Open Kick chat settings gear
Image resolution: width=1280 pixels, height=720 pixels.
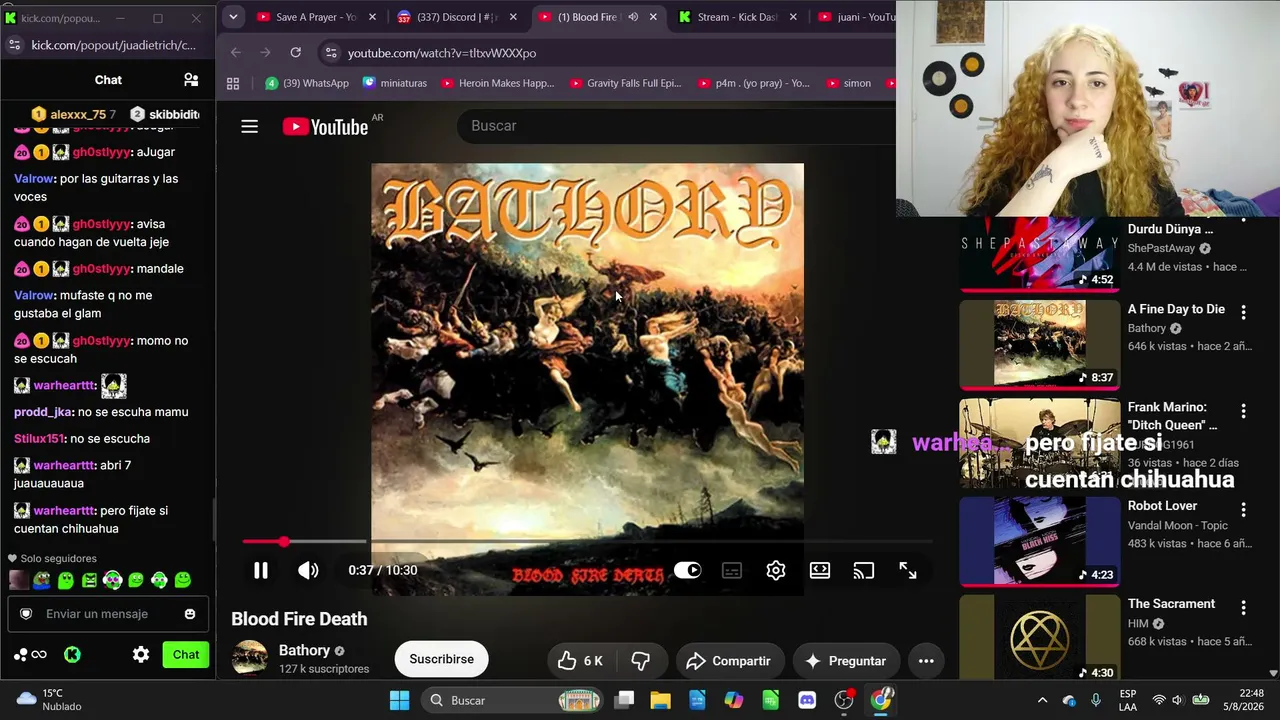pos(141,655)
